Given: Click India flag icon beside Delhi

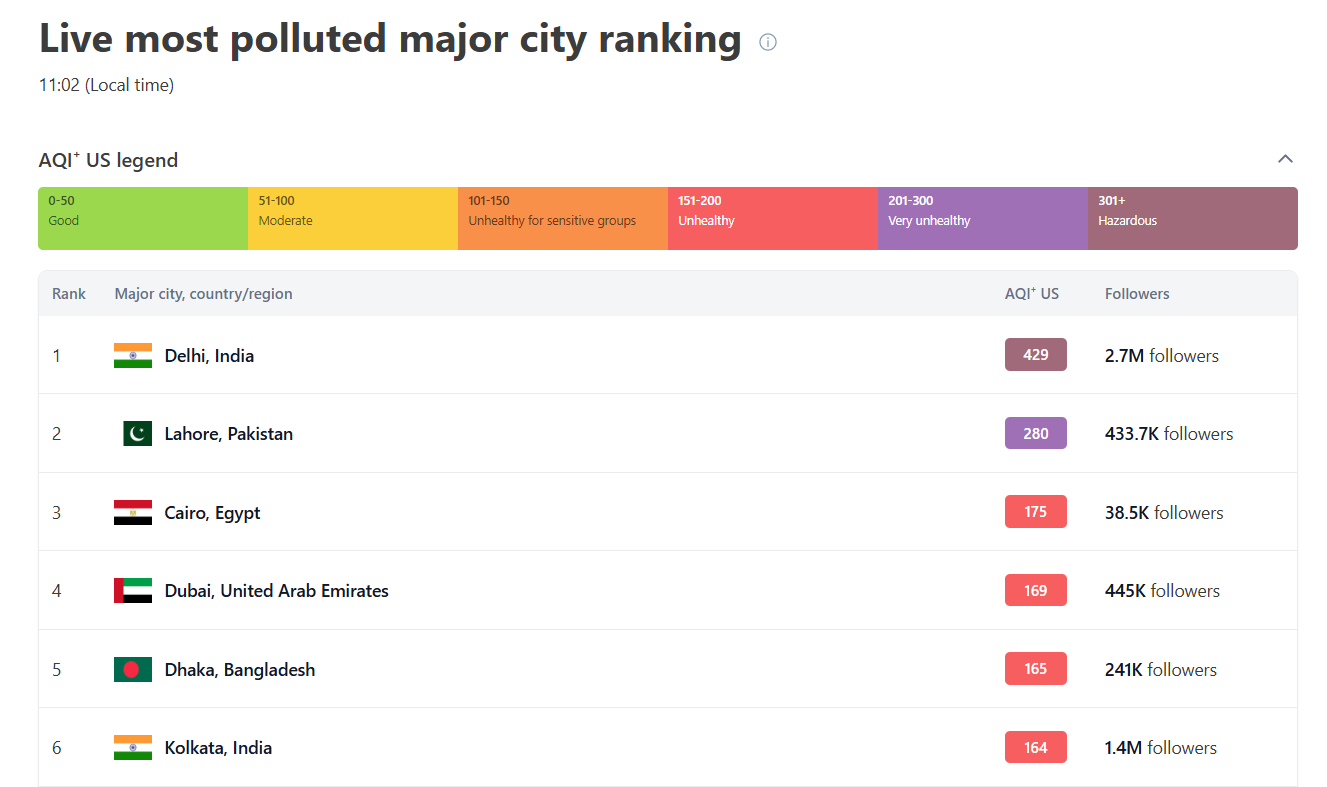Looking at the screenshot, I should pyautogui.click(x=133, y=355).
